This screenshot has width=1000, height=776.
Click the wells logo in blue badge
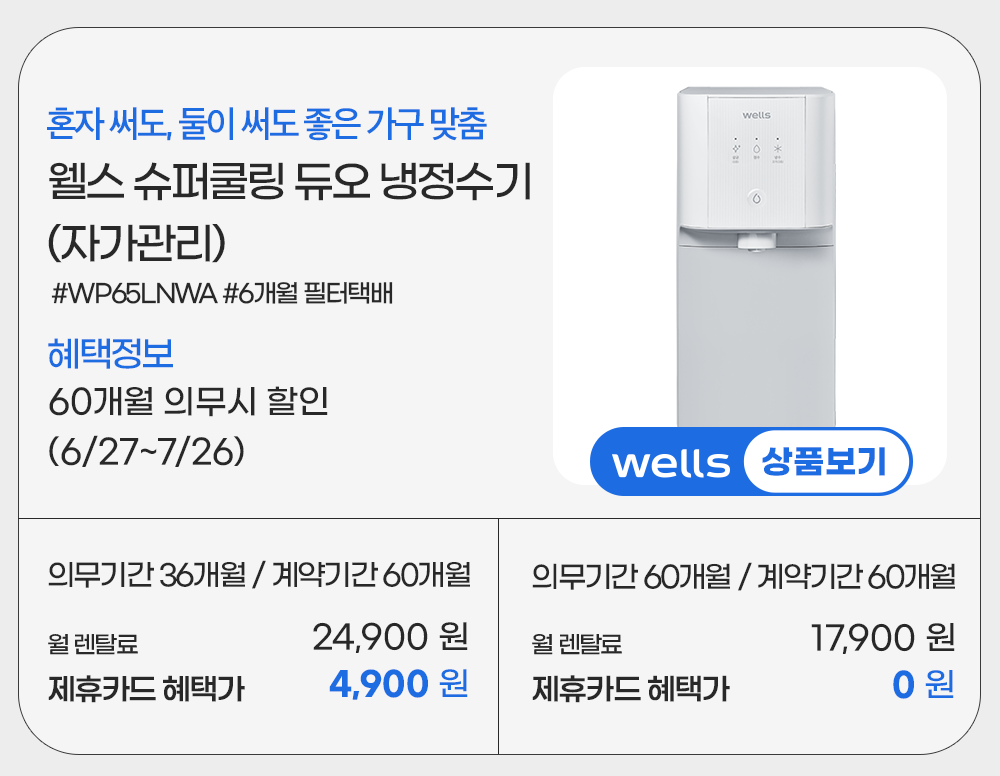[x=670, y=463]
